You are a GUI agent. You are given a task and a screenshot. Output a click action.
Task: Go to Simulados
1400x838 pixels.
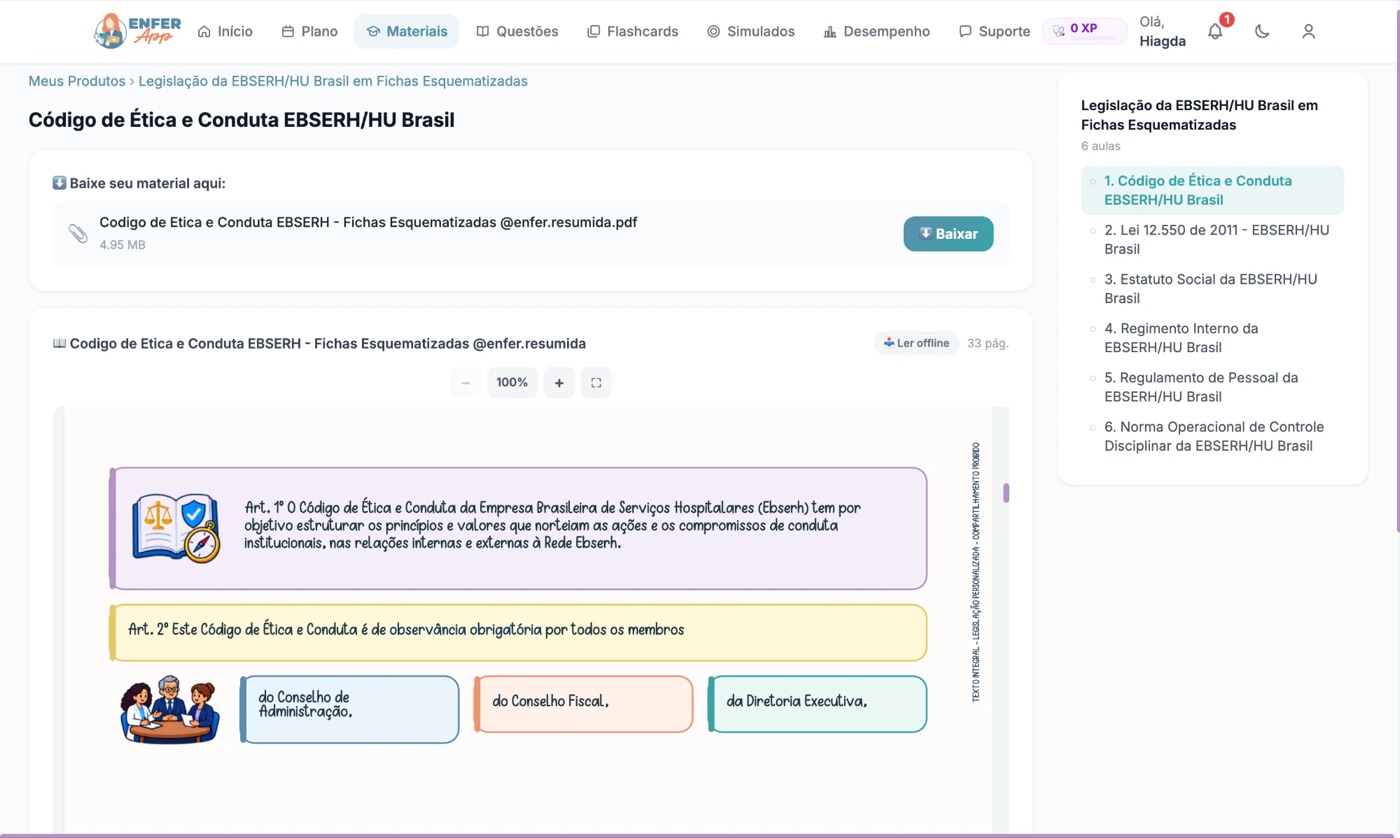tap(751, 31)
